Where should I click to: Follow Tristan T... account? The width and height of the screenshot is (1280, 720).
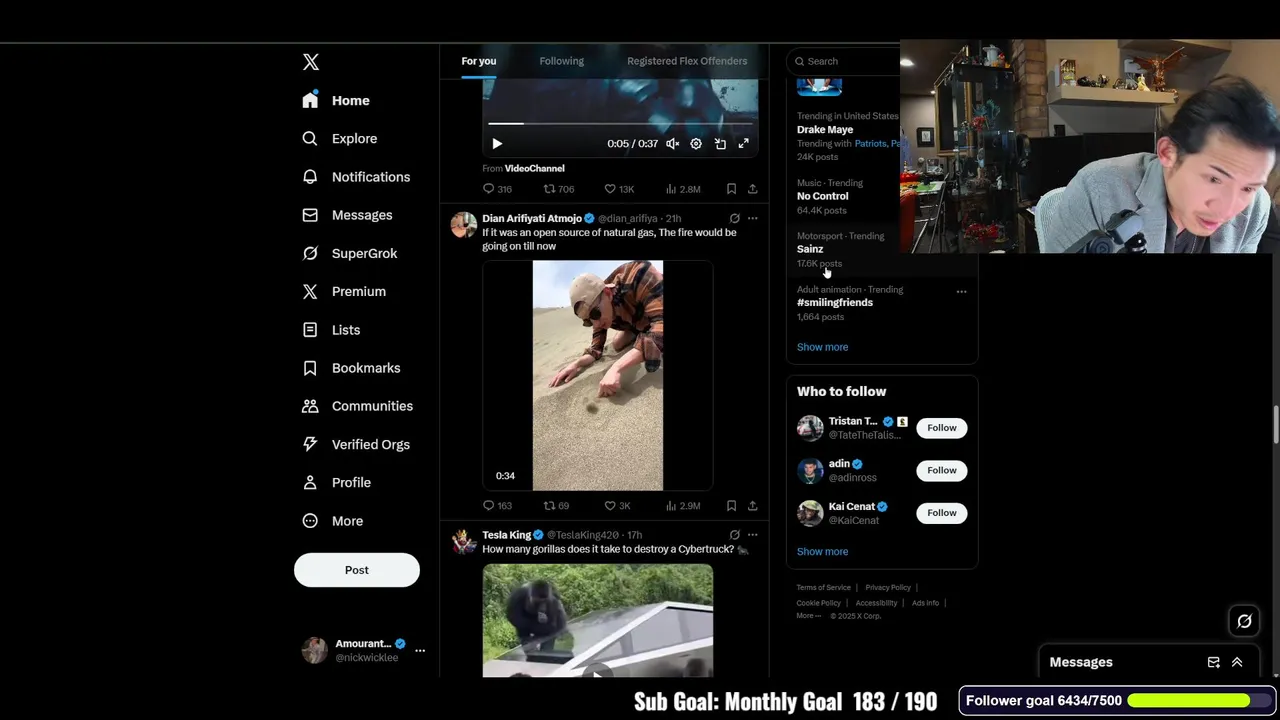coord(942,428)
